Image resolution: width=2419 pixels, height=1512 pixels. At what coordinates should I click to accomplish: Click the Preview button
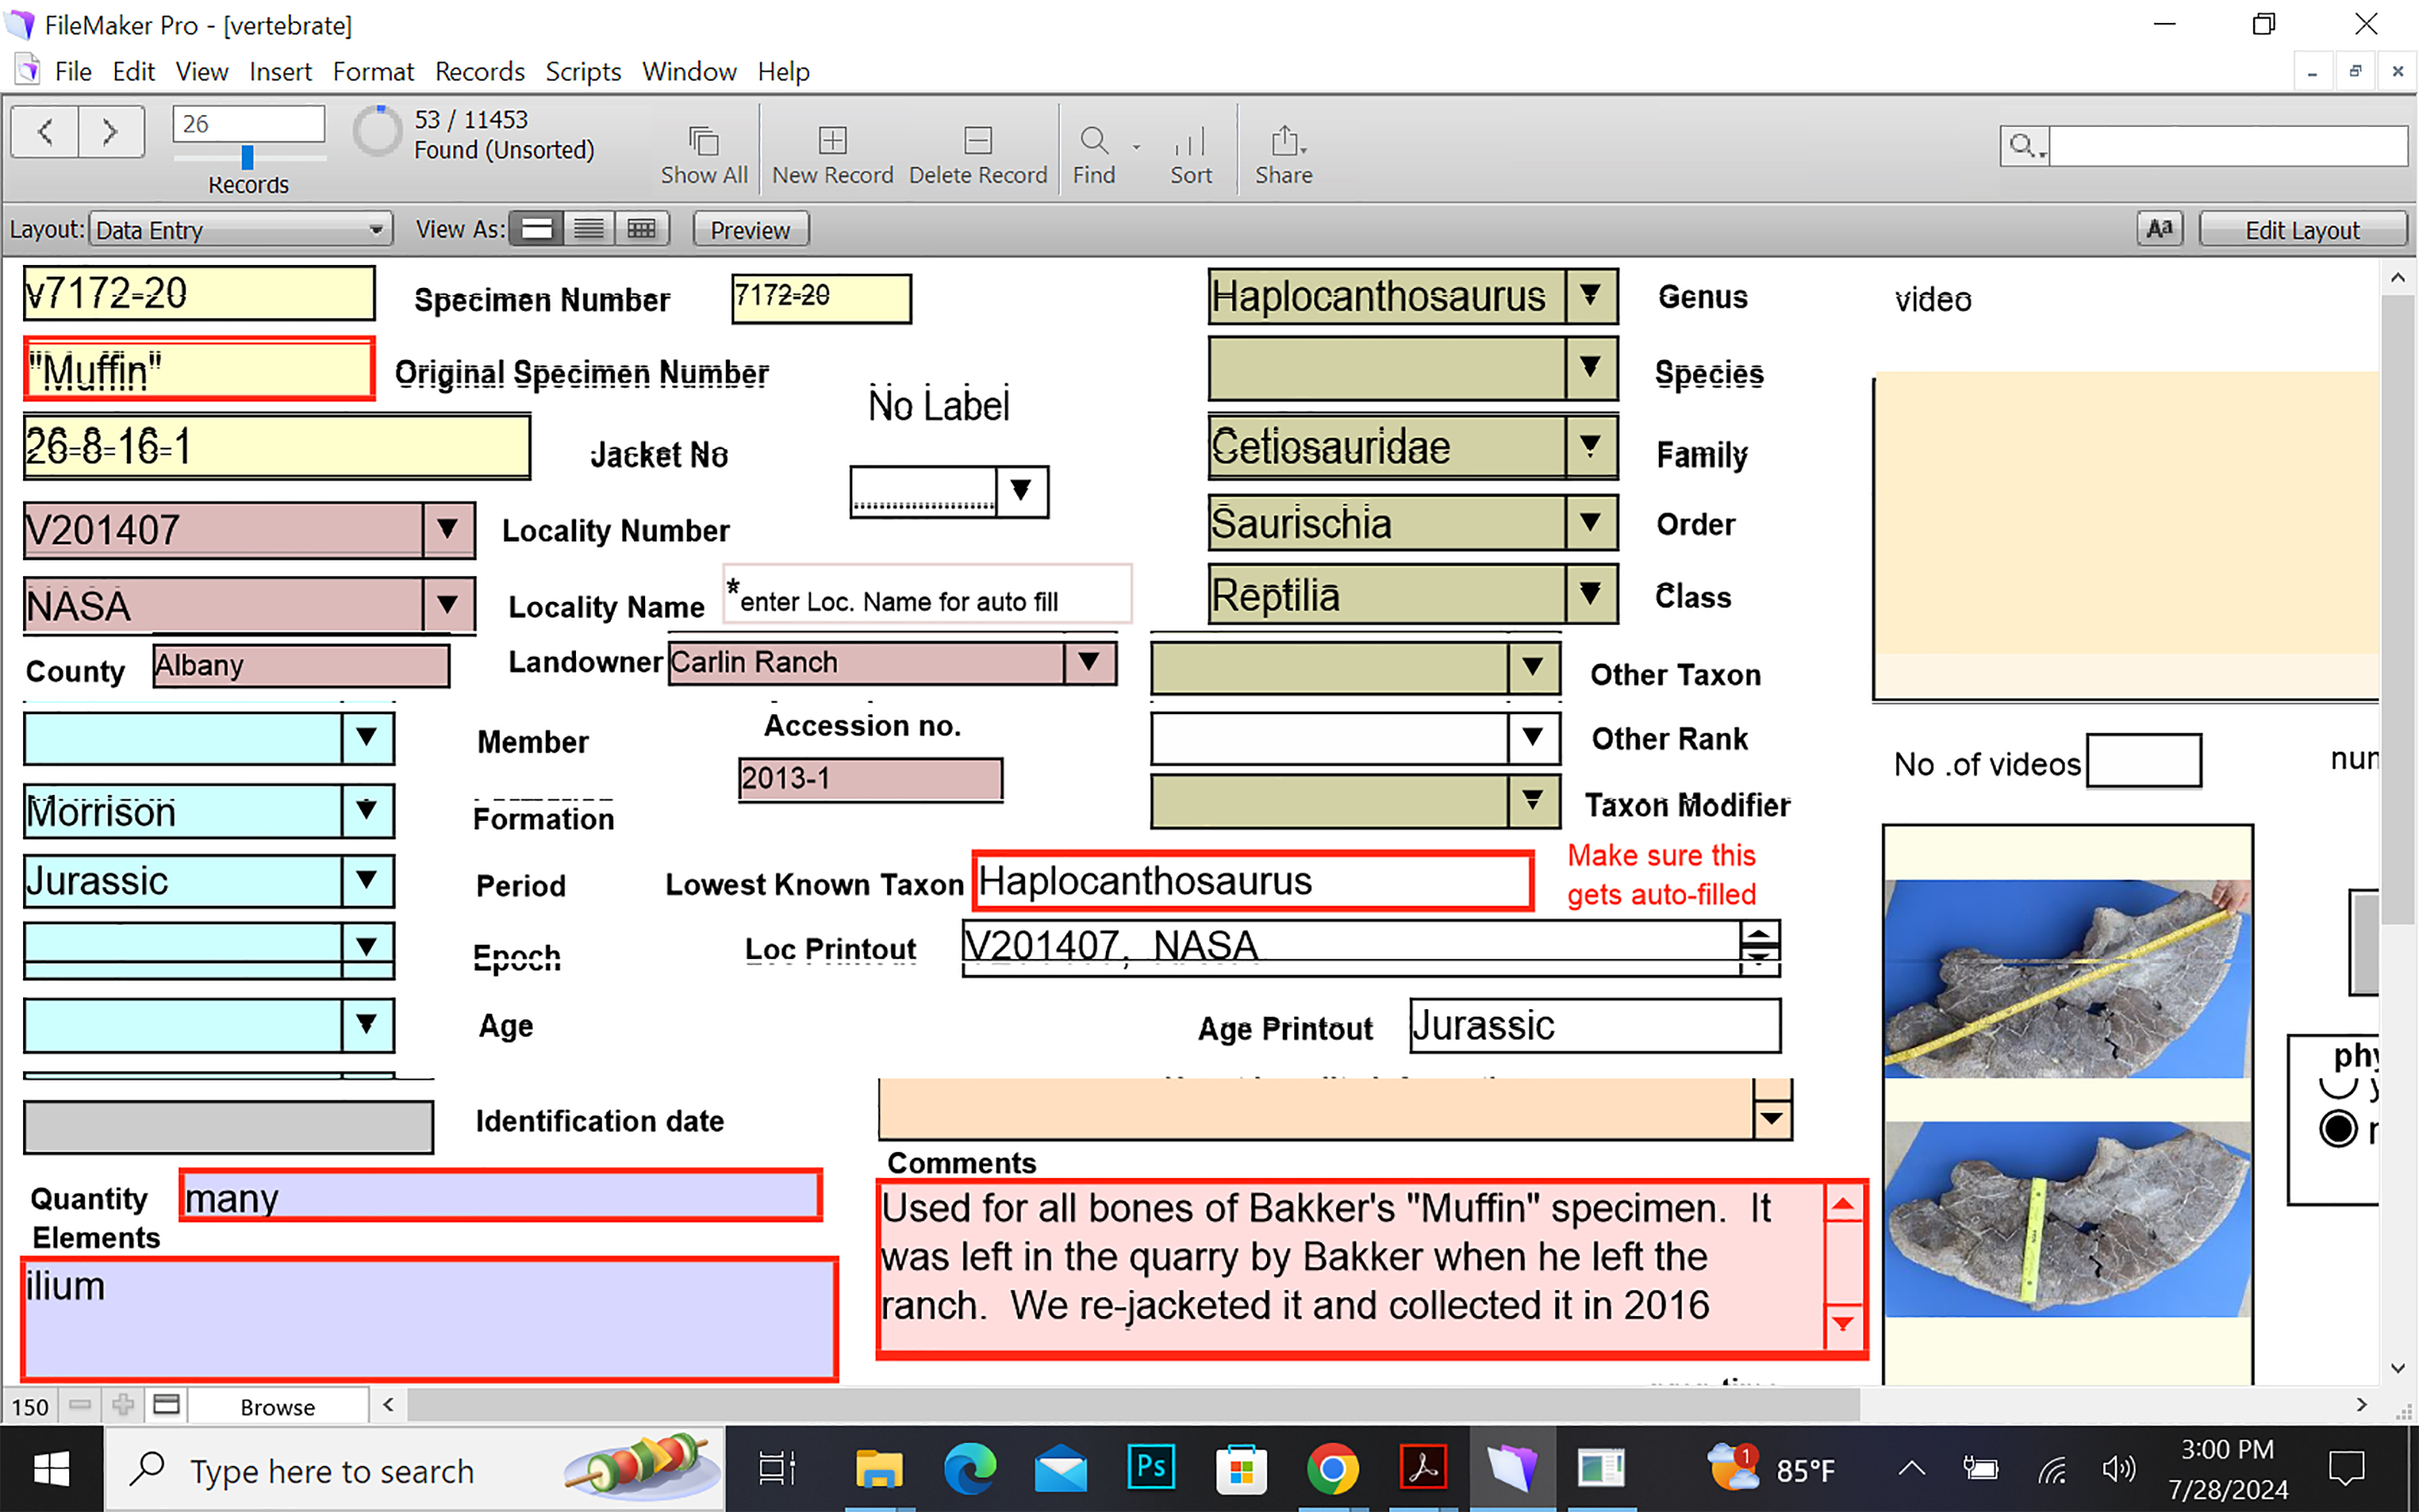coord(750,230)
